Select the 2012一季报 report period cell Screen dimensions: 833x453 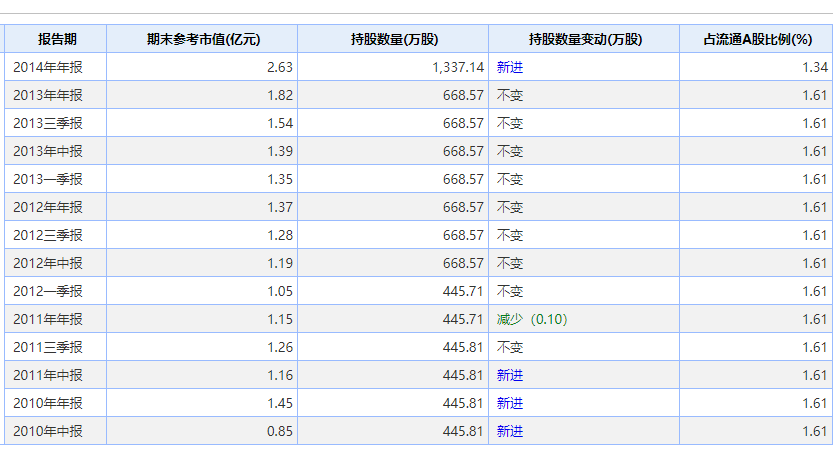56,291
